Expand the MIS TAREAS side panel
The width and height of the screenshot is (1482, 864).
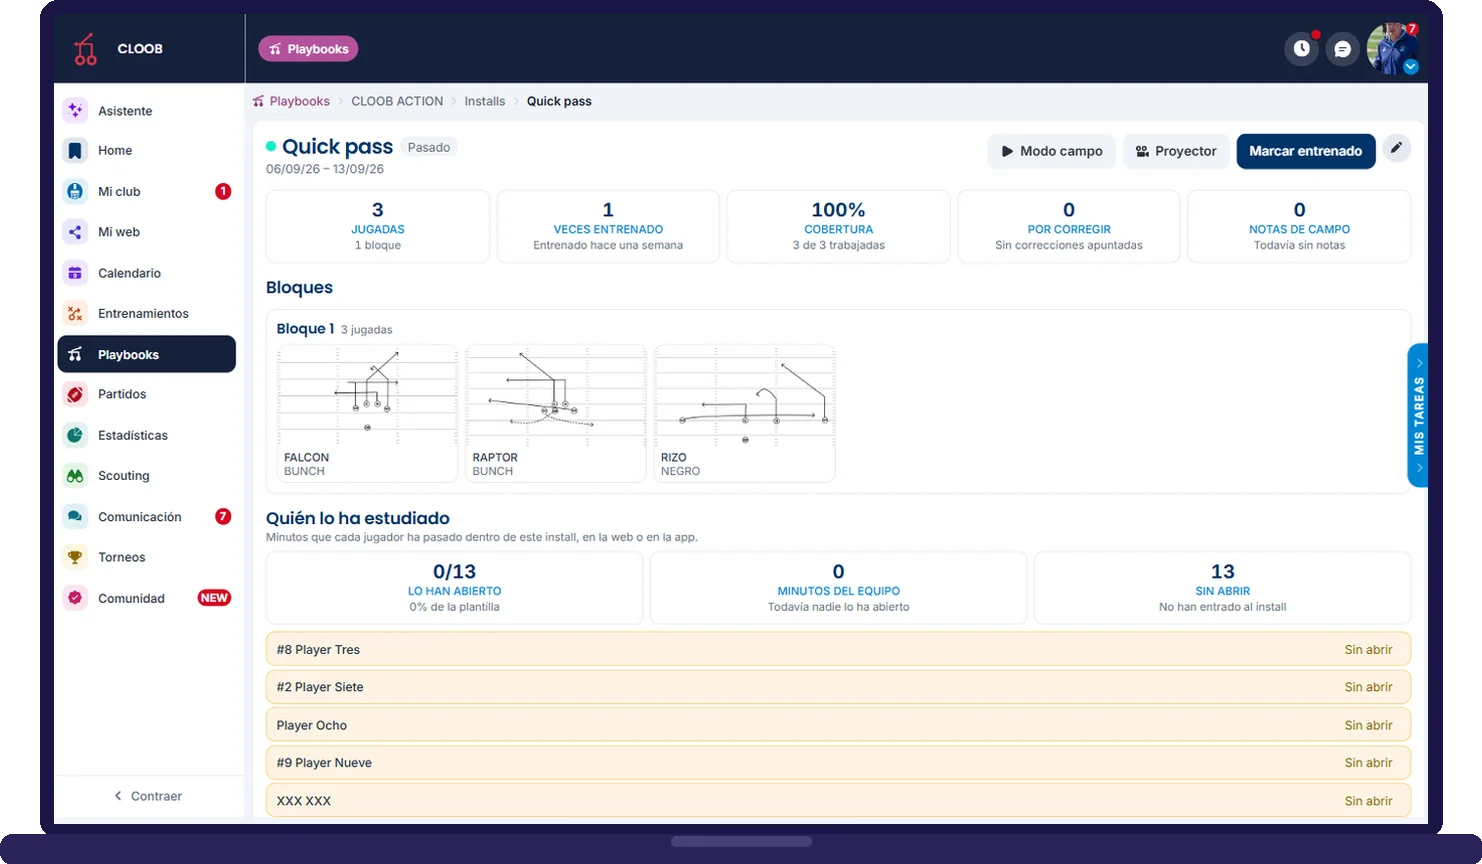(1418, 415)
